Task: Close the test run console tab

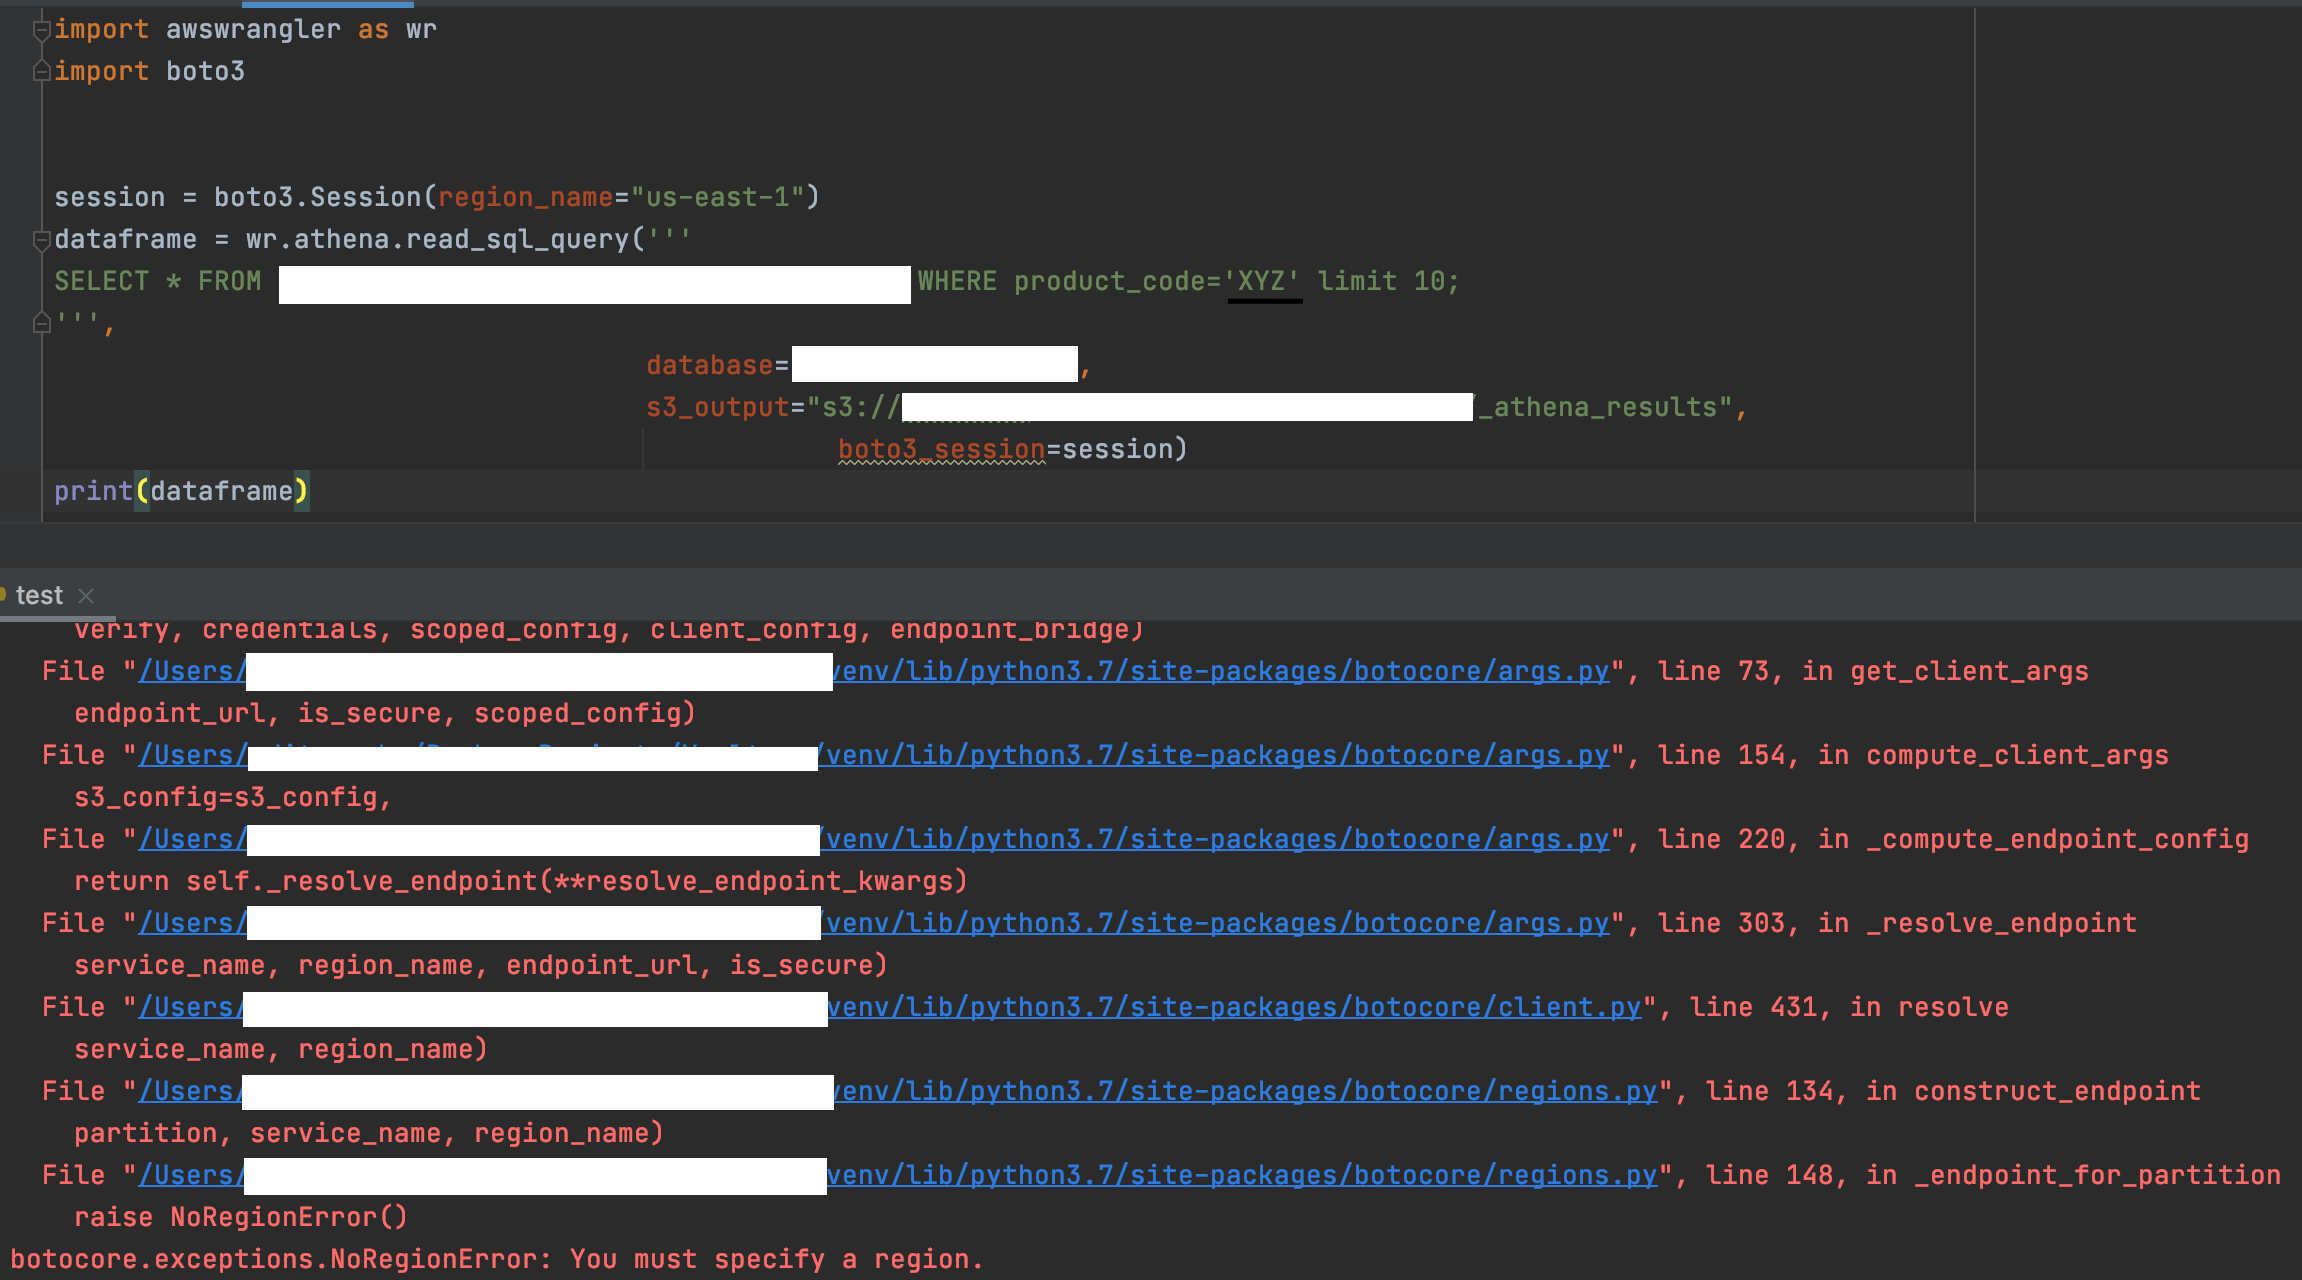Action: [x=87, y=595]
